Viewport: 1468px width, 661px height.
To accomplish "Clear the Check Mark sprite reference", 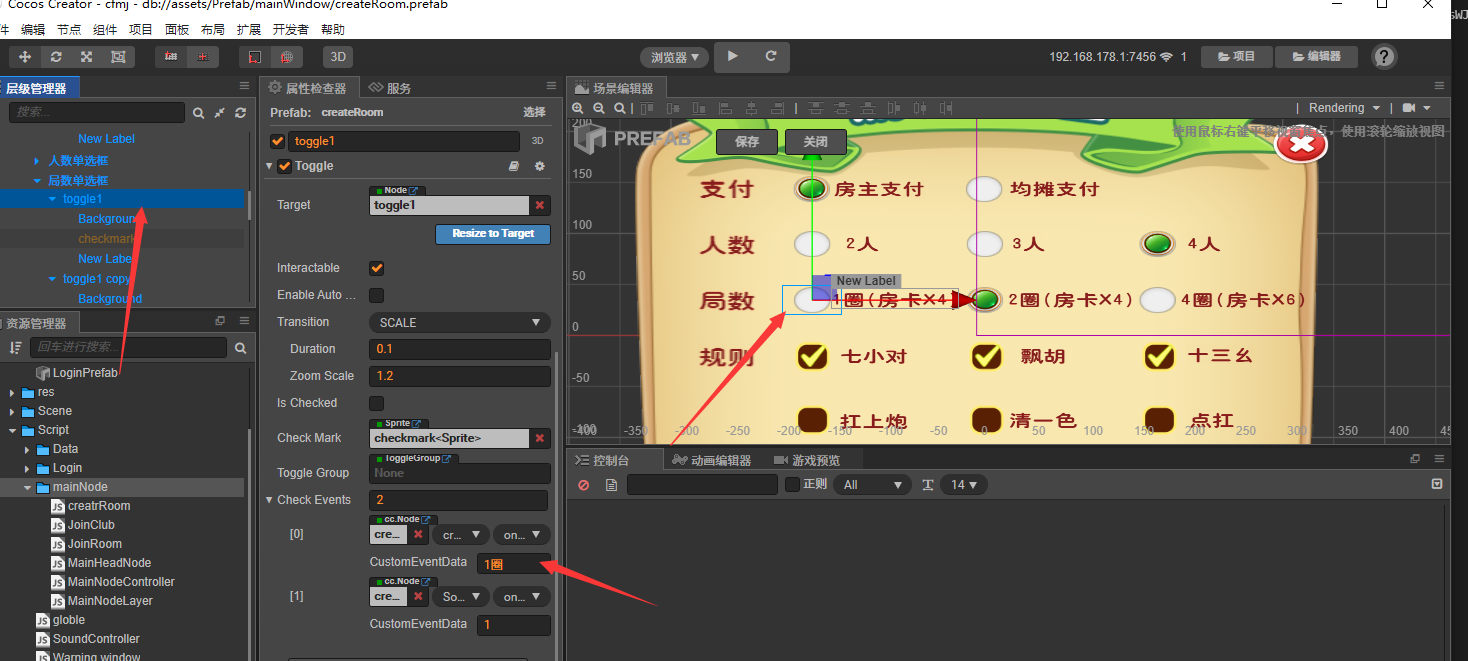I will [x=540, y=438].
